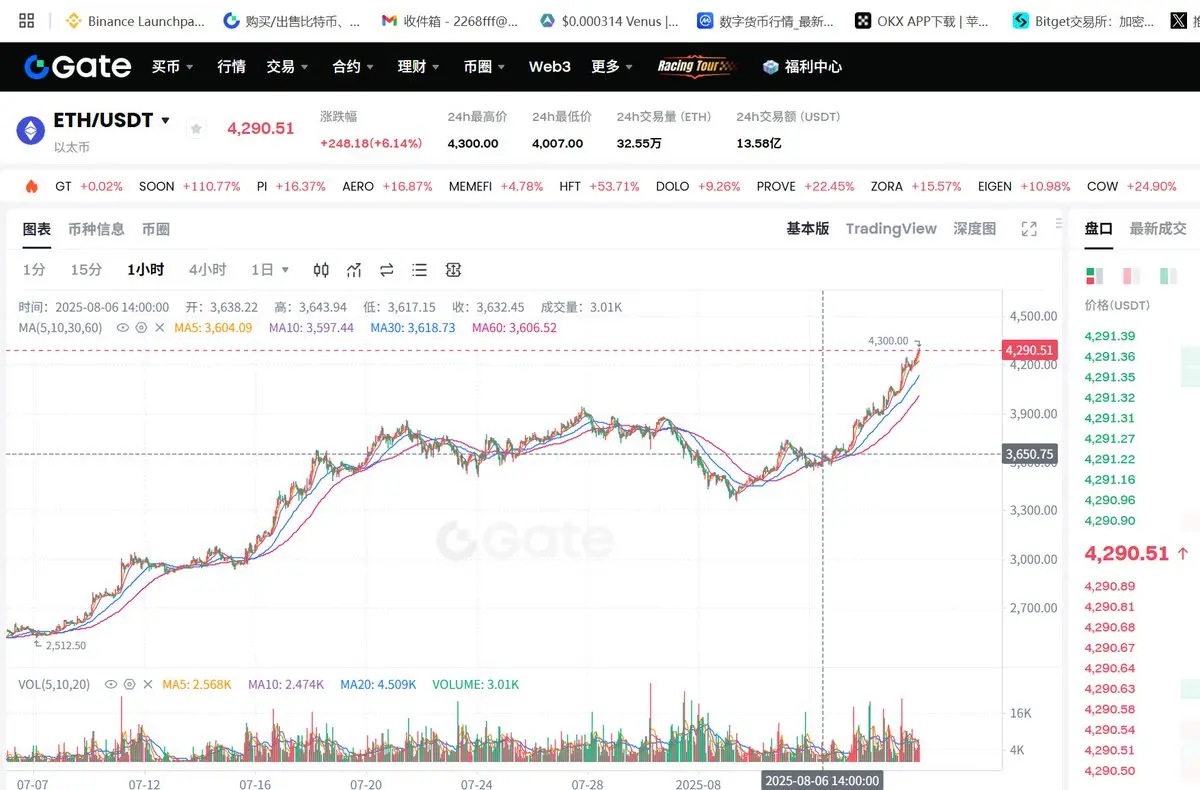1200x790 pixels.
Task: Open the indicators line-chart icon
Action: (354, 270)
